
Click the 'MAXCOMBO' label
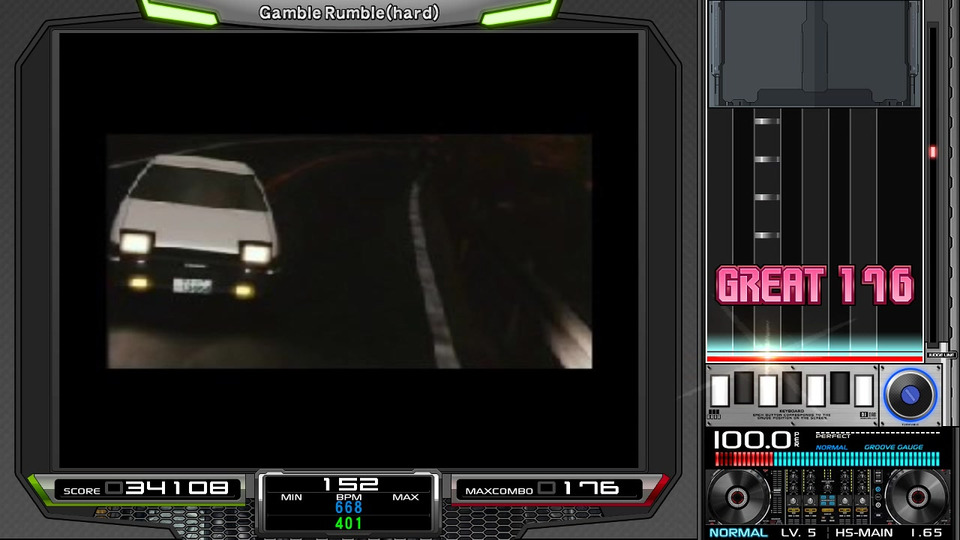tap(499, 491)
